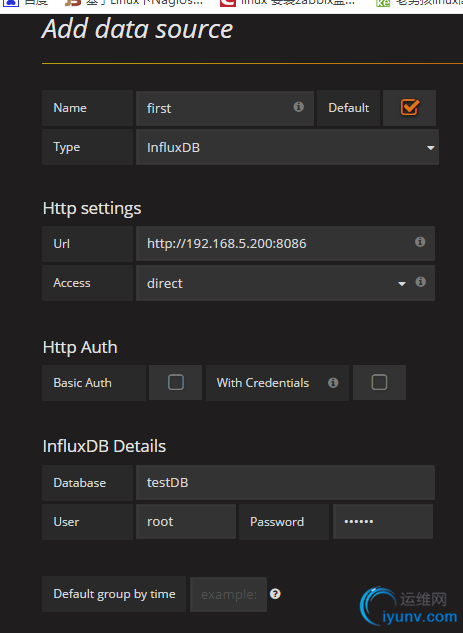Viewport: 463px width, 633px height.
Task: Open the Type dropdown showing InfluxDB
Action: point(287,147)
